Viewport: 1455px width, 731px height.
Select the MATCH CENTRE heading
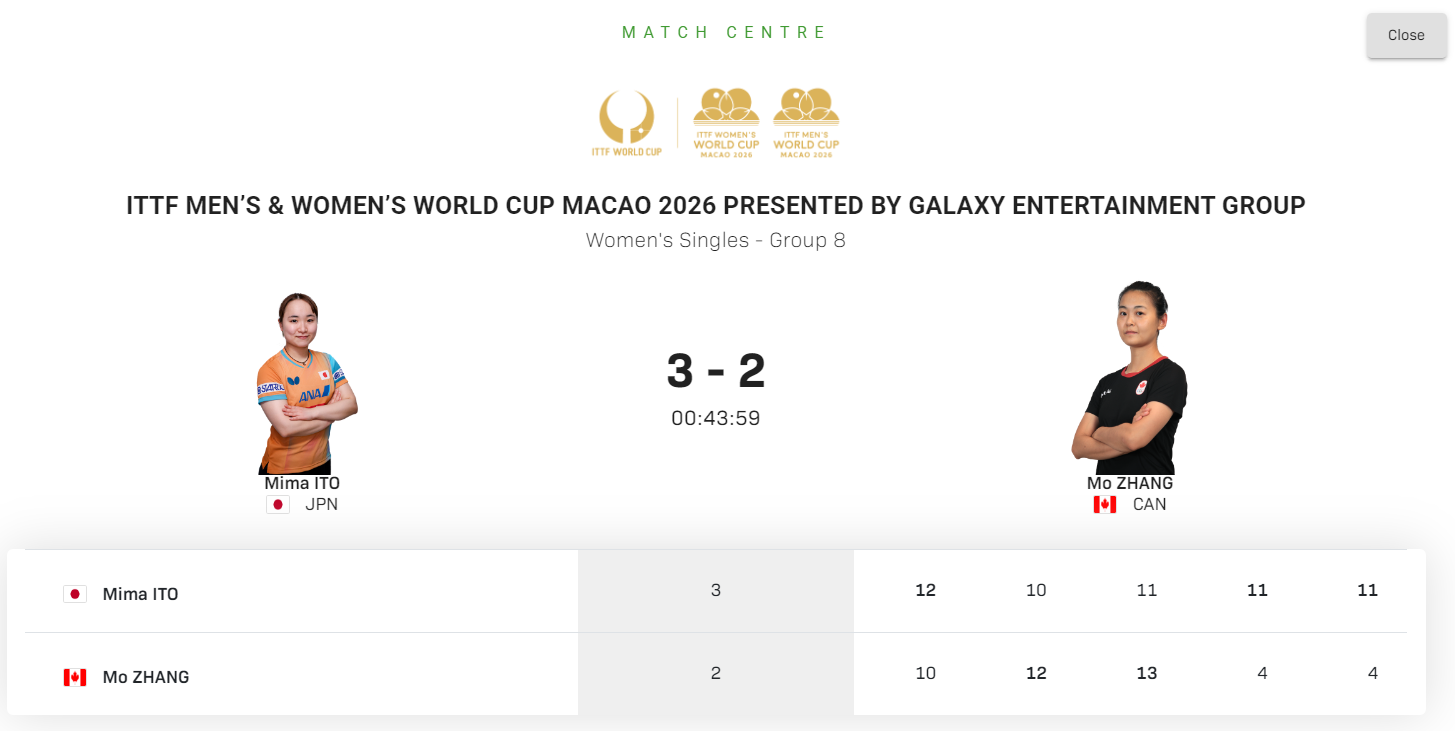[725, 32]
